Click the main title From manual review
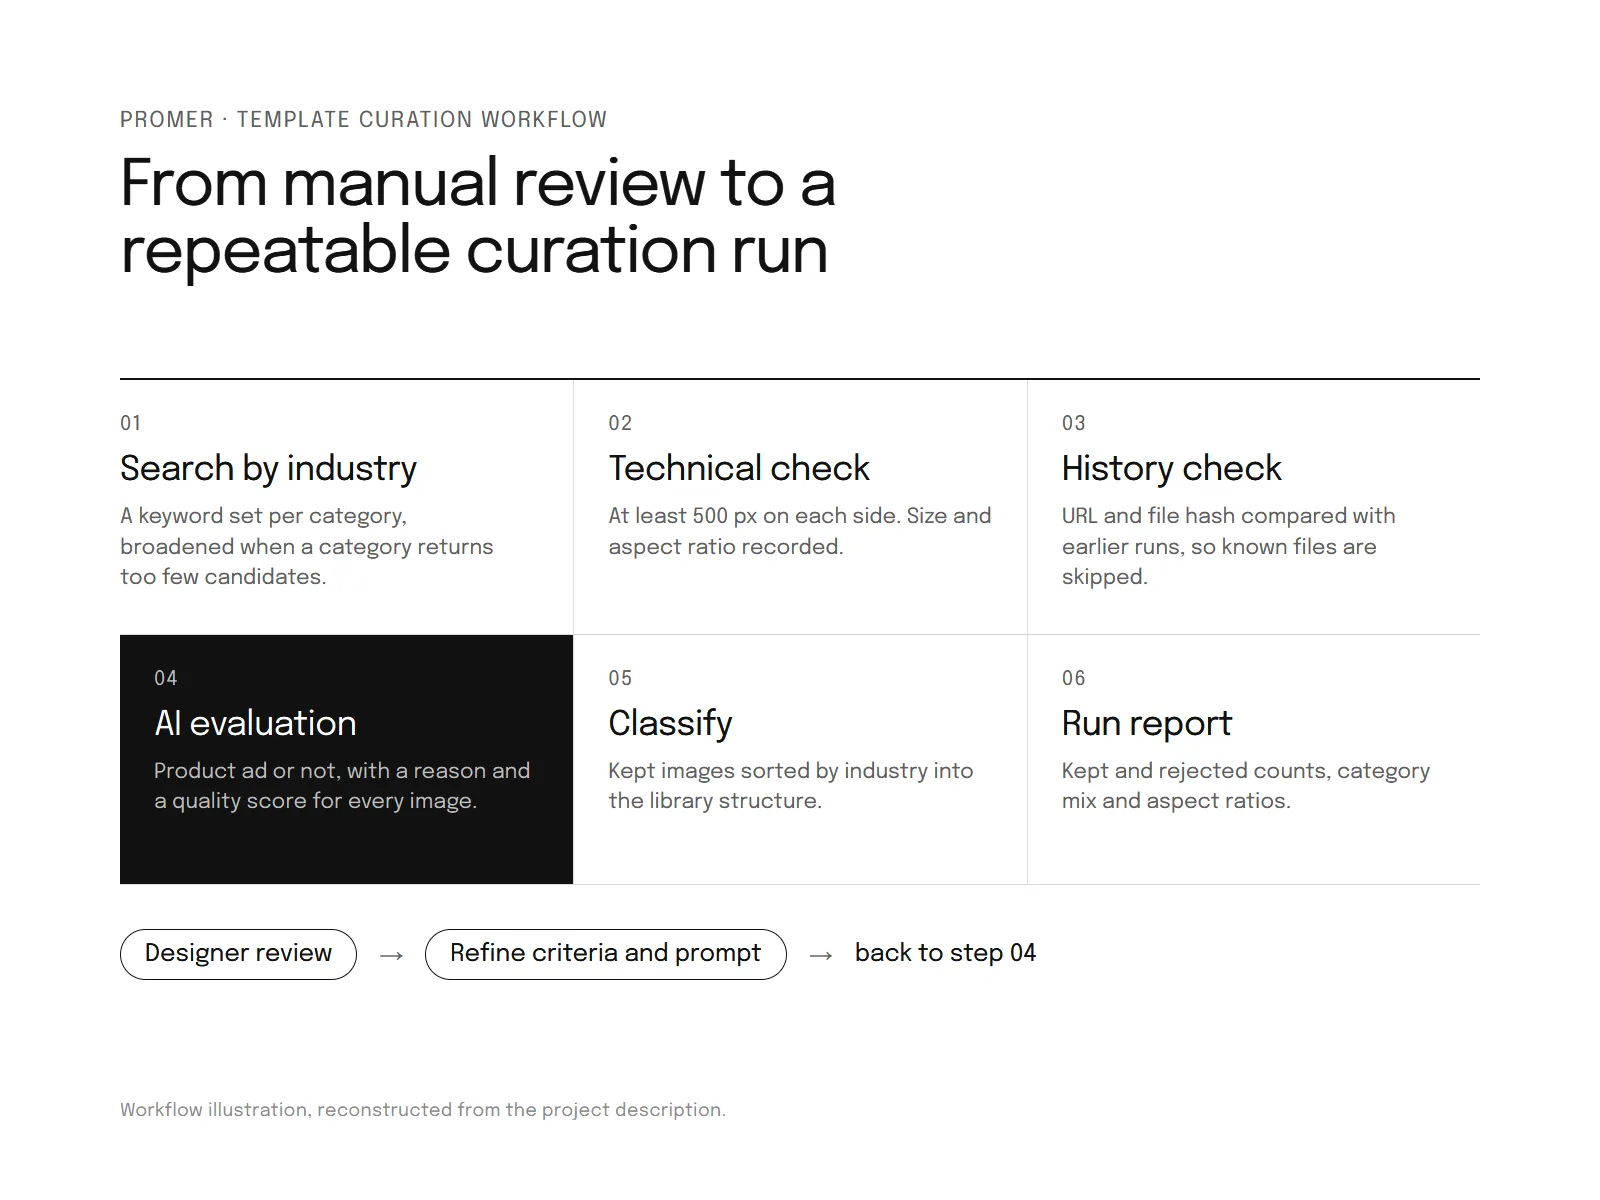Screen dimensions: 1600x1200 (x=478, y=216)
